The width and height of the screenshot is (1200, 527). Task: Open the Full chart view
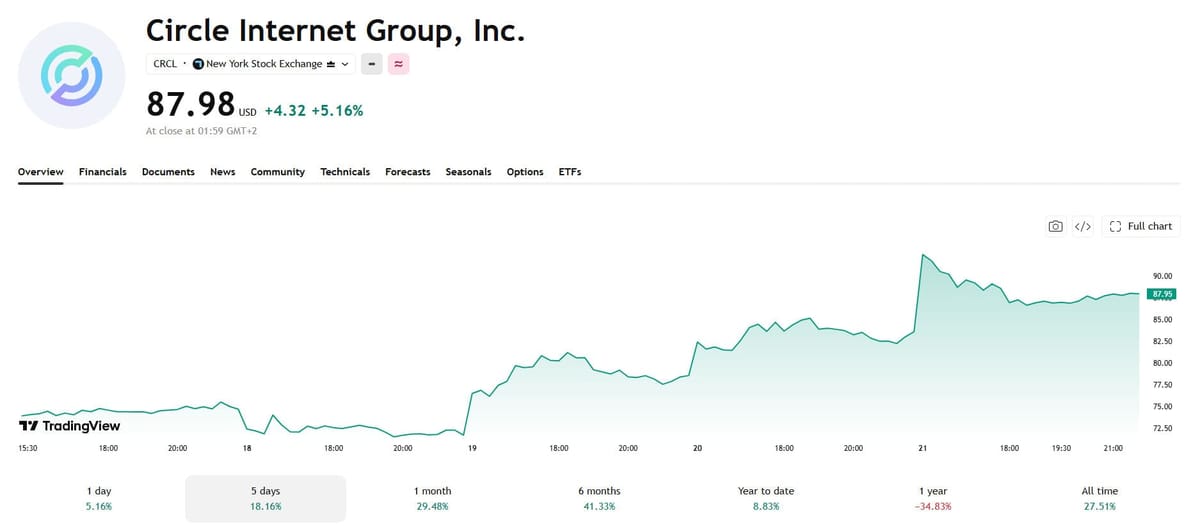point(1141,226)
